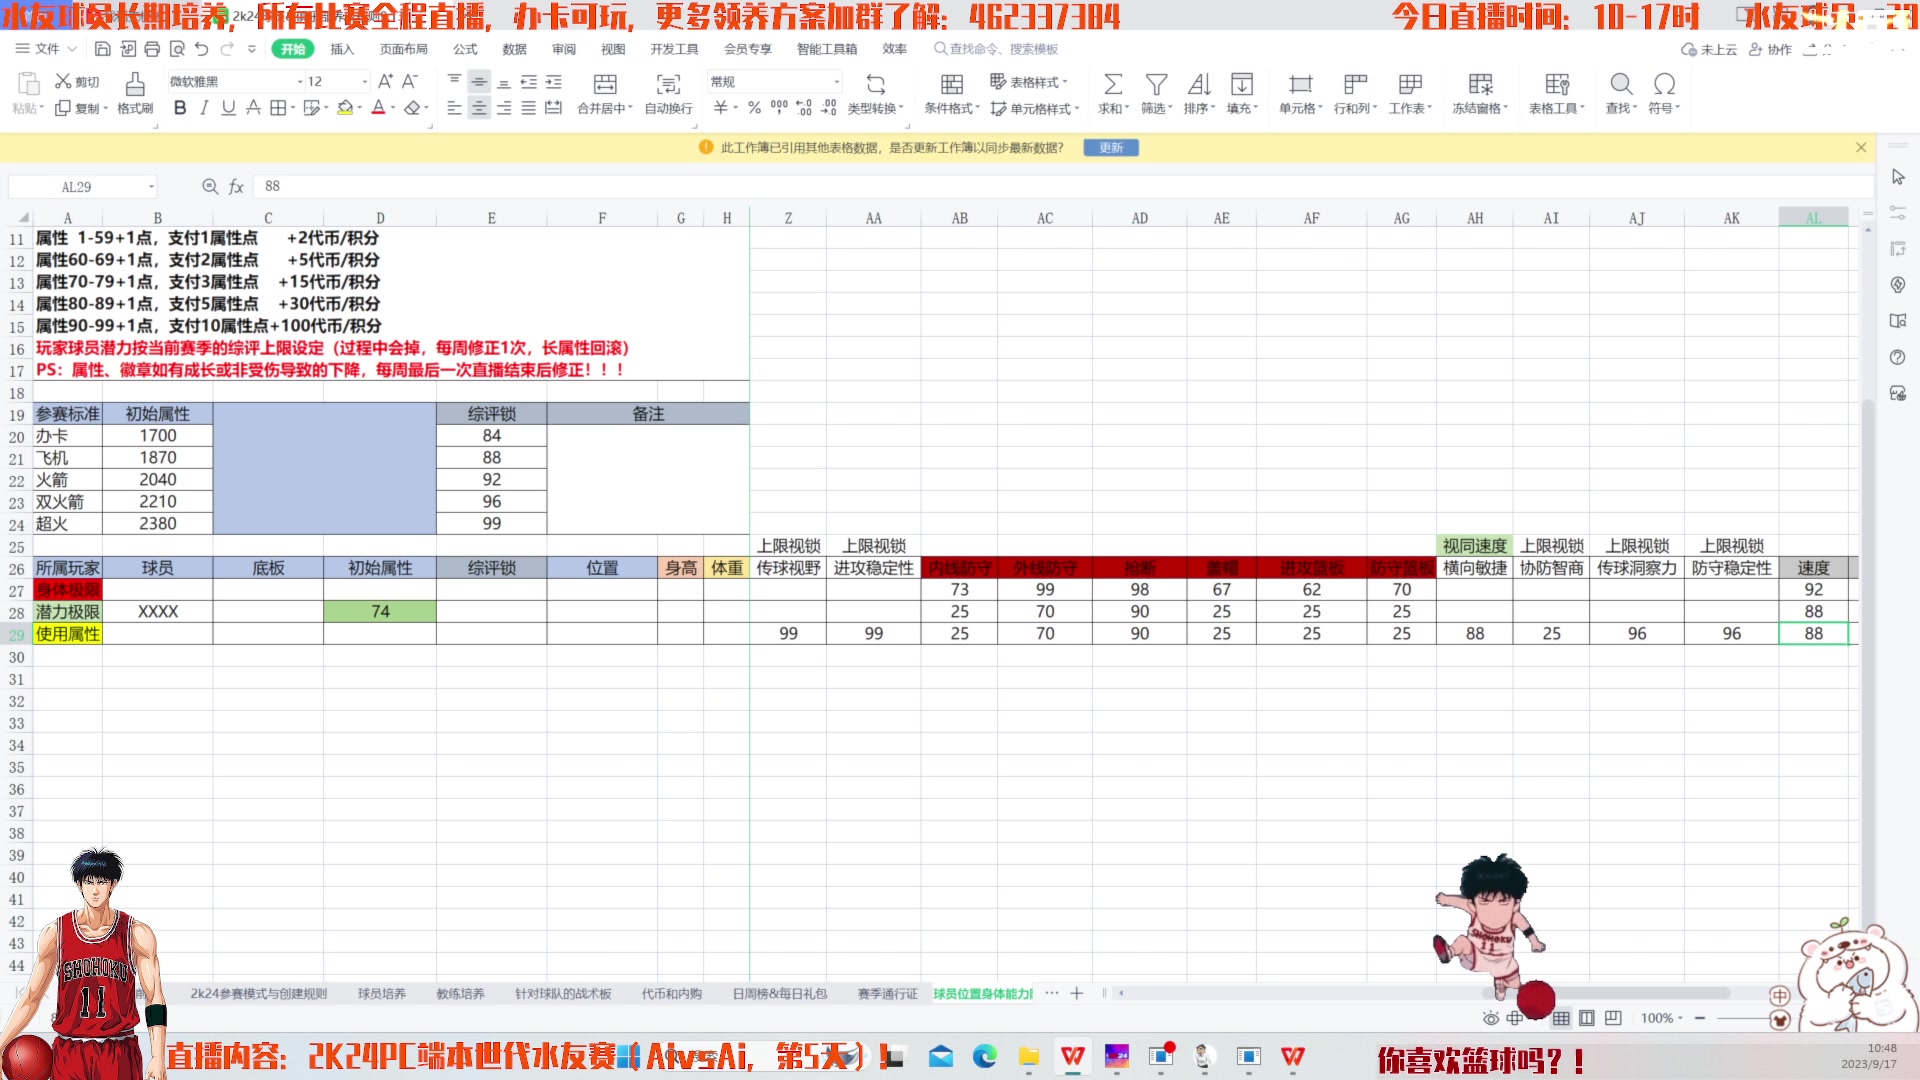The image size is (1920, 1080).
Task: Click the cell Borders icon
Action: pyautogui.click(x=278, y=108)
